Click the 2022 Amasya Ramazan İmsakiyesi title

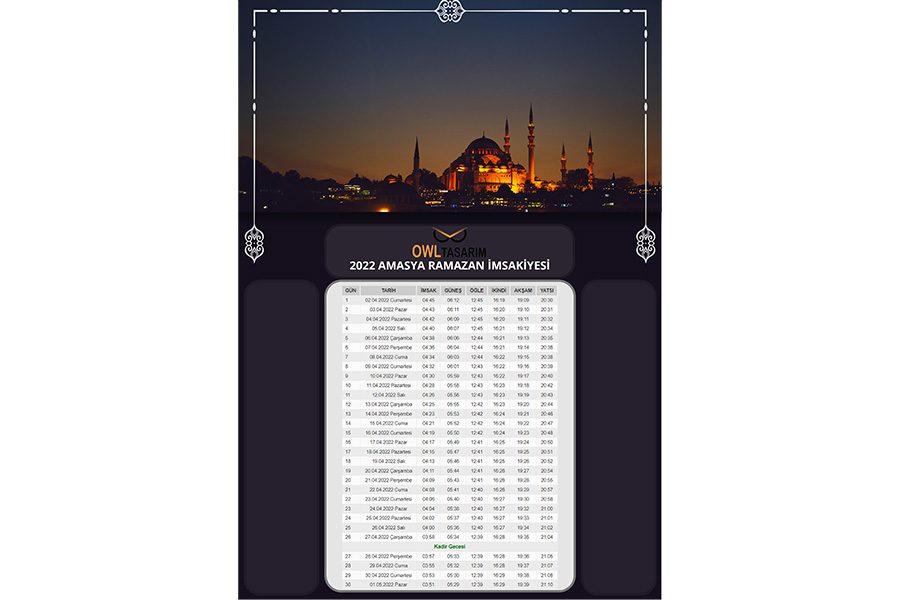(449, 265)
